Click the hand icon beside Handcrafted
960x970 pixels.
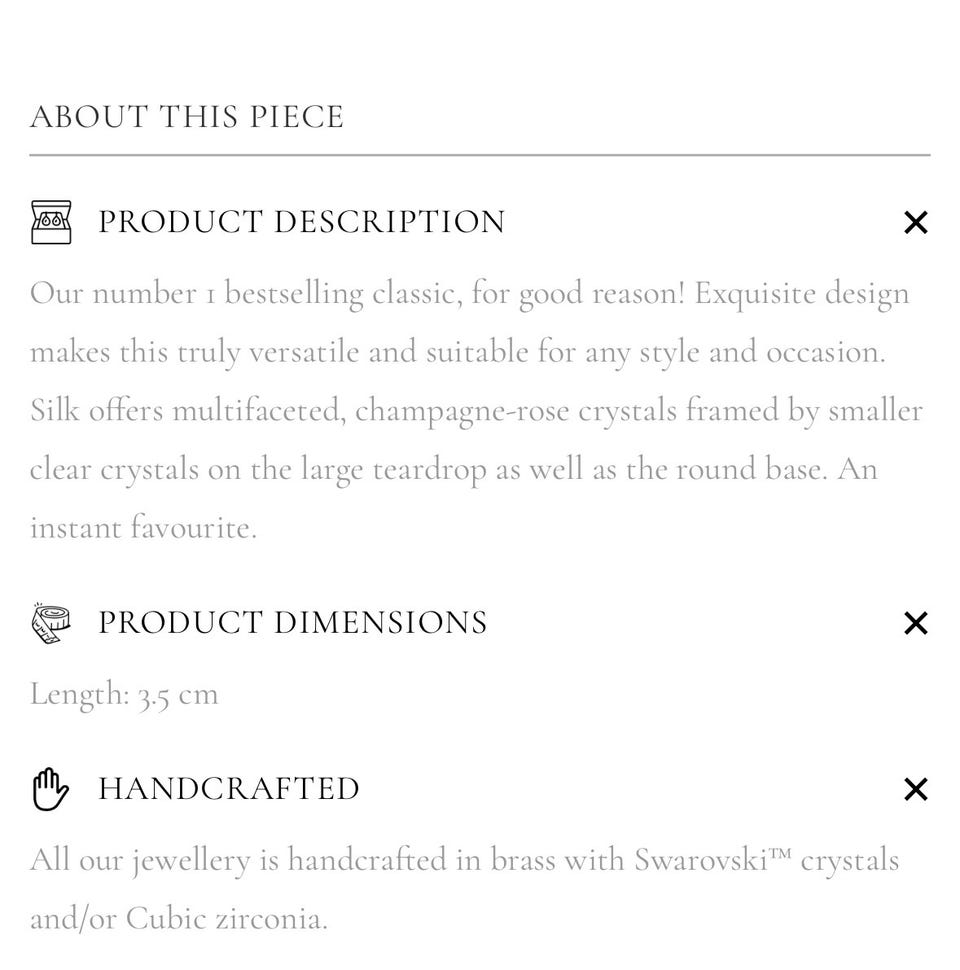[51, 789]
